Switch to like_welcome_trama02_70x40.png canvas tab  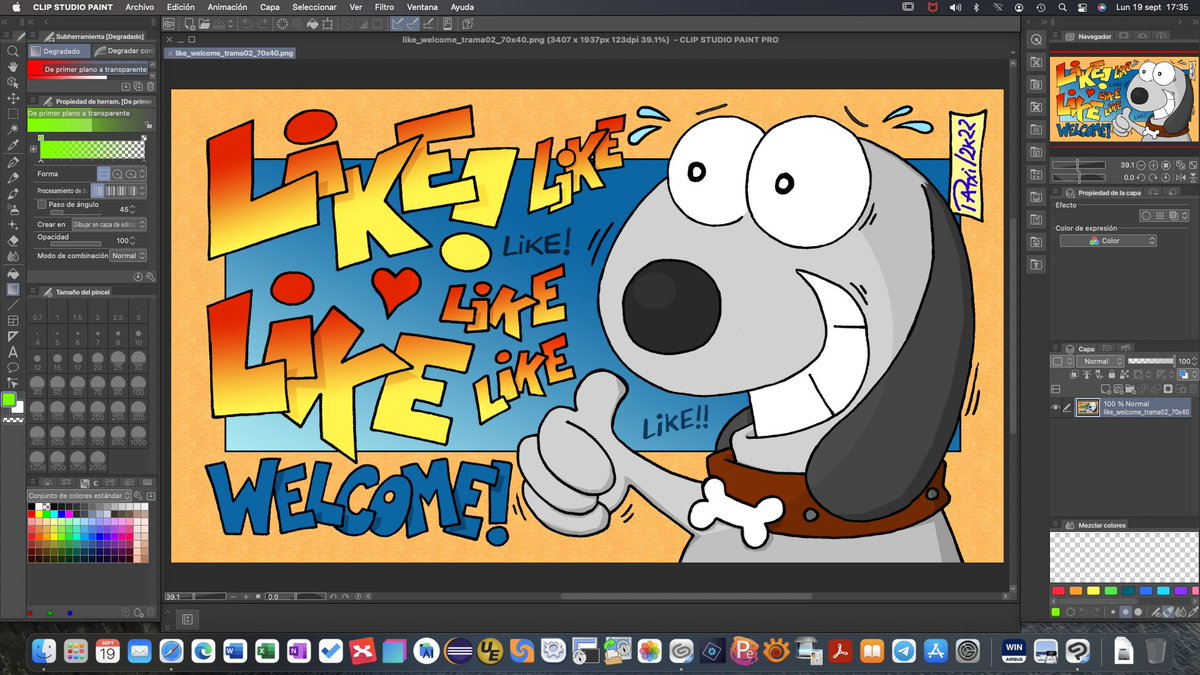229,53
